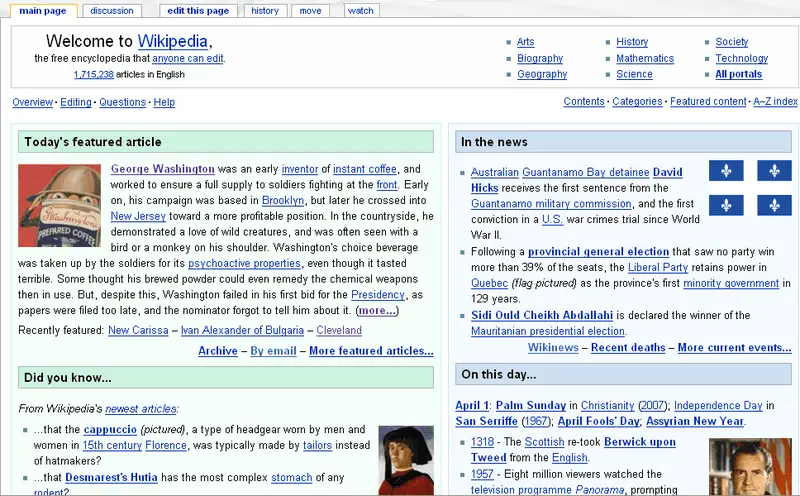Open the History portal link
800x496 pixels.
632,42
